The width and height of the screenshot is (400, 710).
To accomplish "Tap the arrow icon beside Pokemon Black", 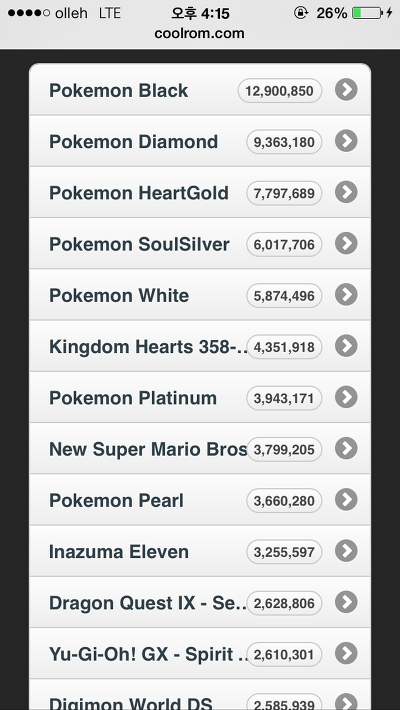I will pos(347,90).
